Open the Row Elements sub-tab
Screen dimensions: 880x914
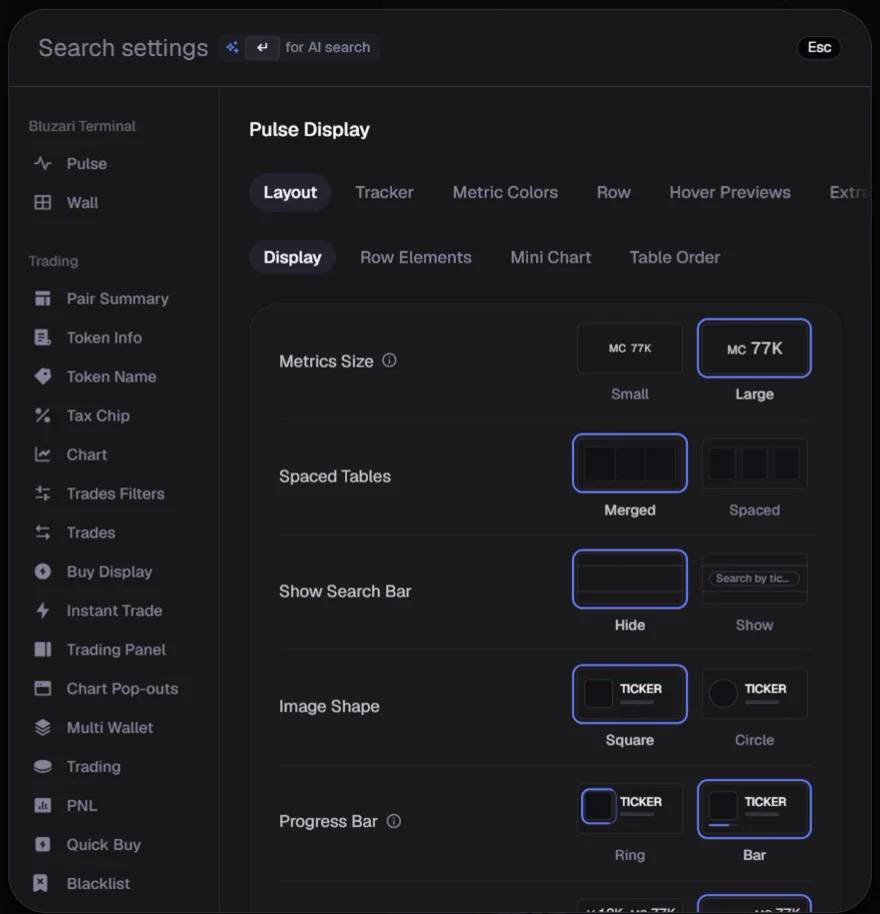point(416,257)
